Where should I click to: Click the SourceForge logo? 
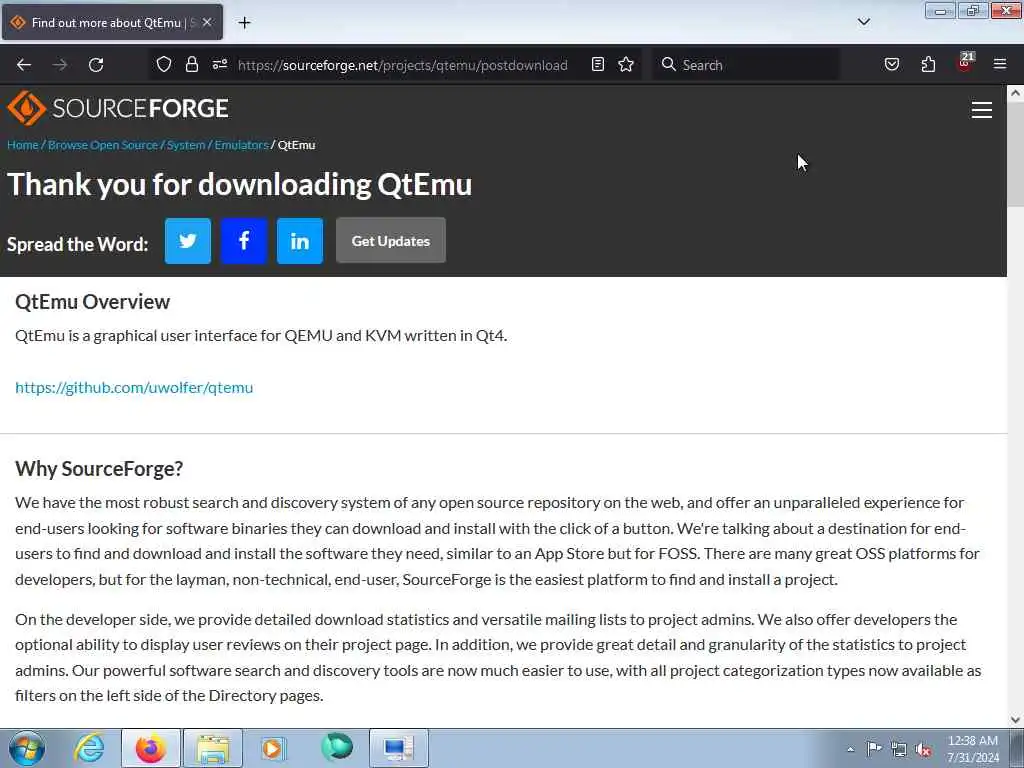point(118,108)
